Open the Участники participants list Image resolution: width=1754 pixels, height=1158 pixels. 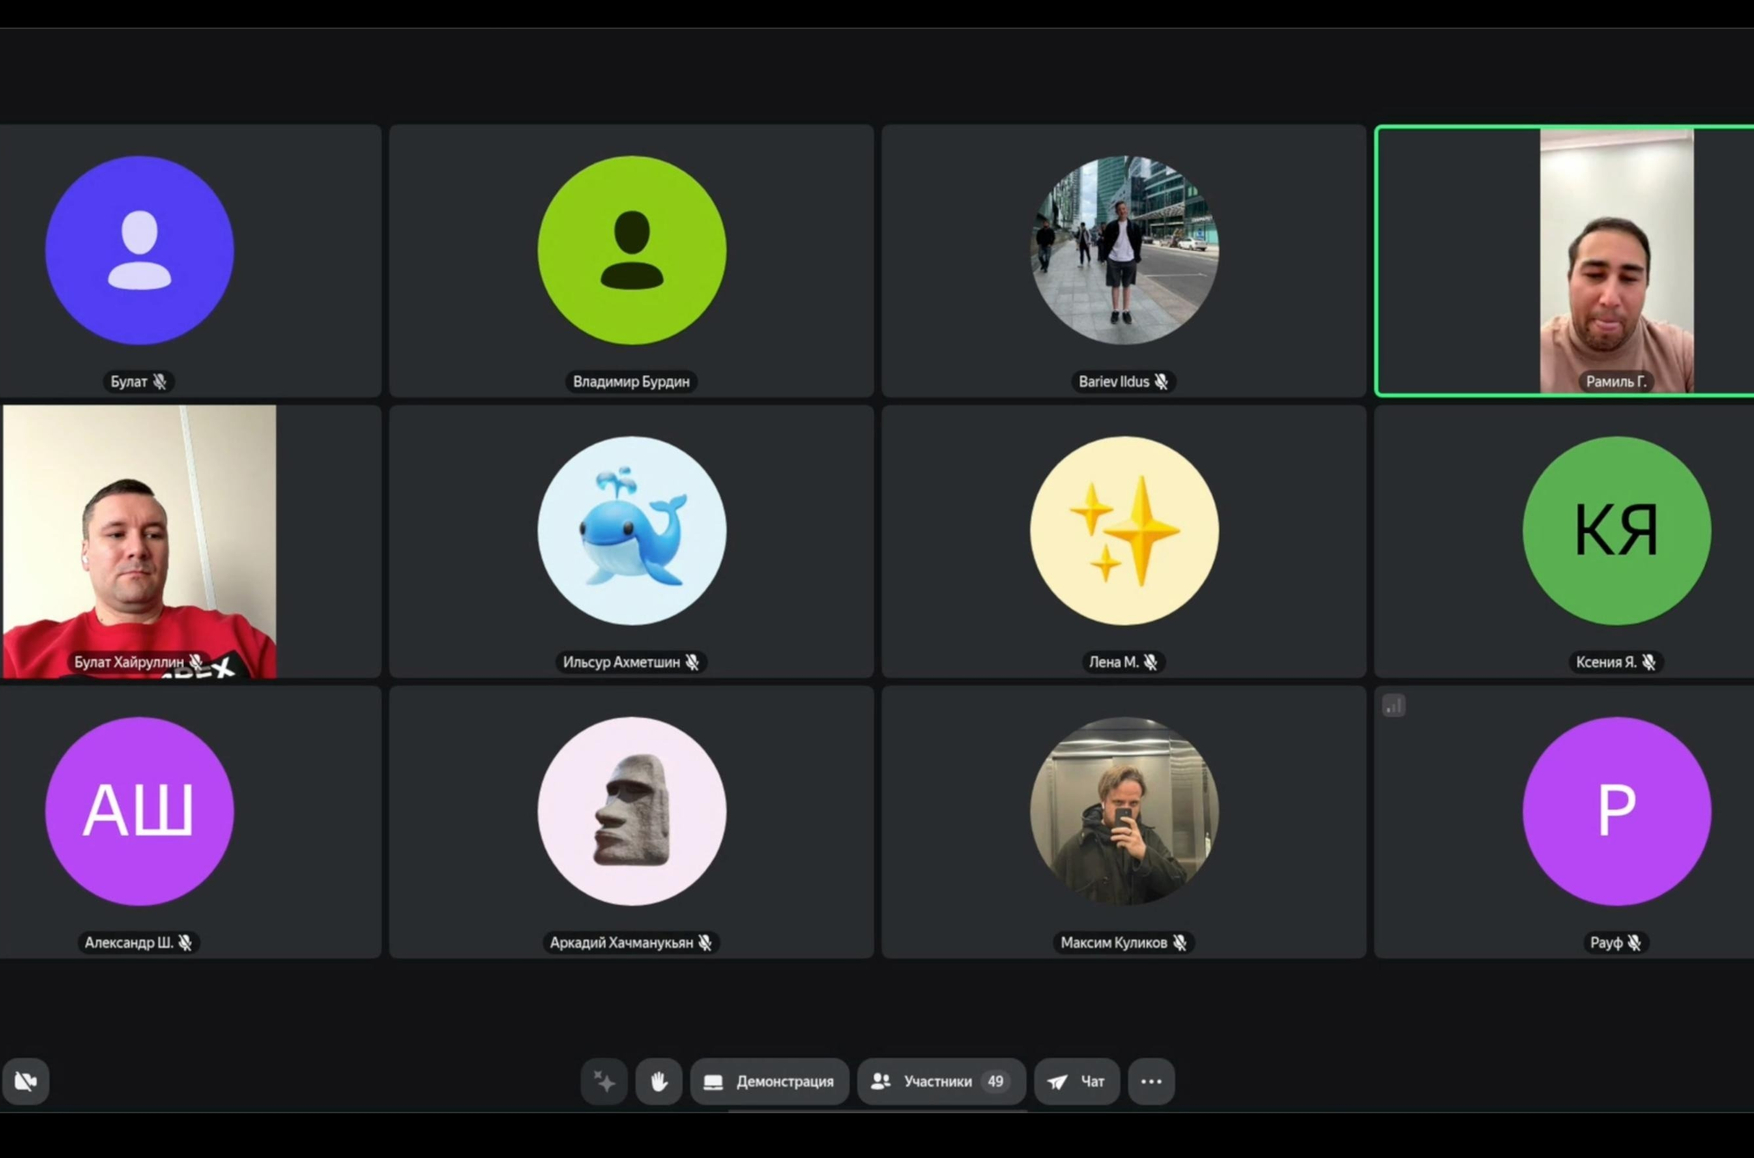coord(940,1081)
